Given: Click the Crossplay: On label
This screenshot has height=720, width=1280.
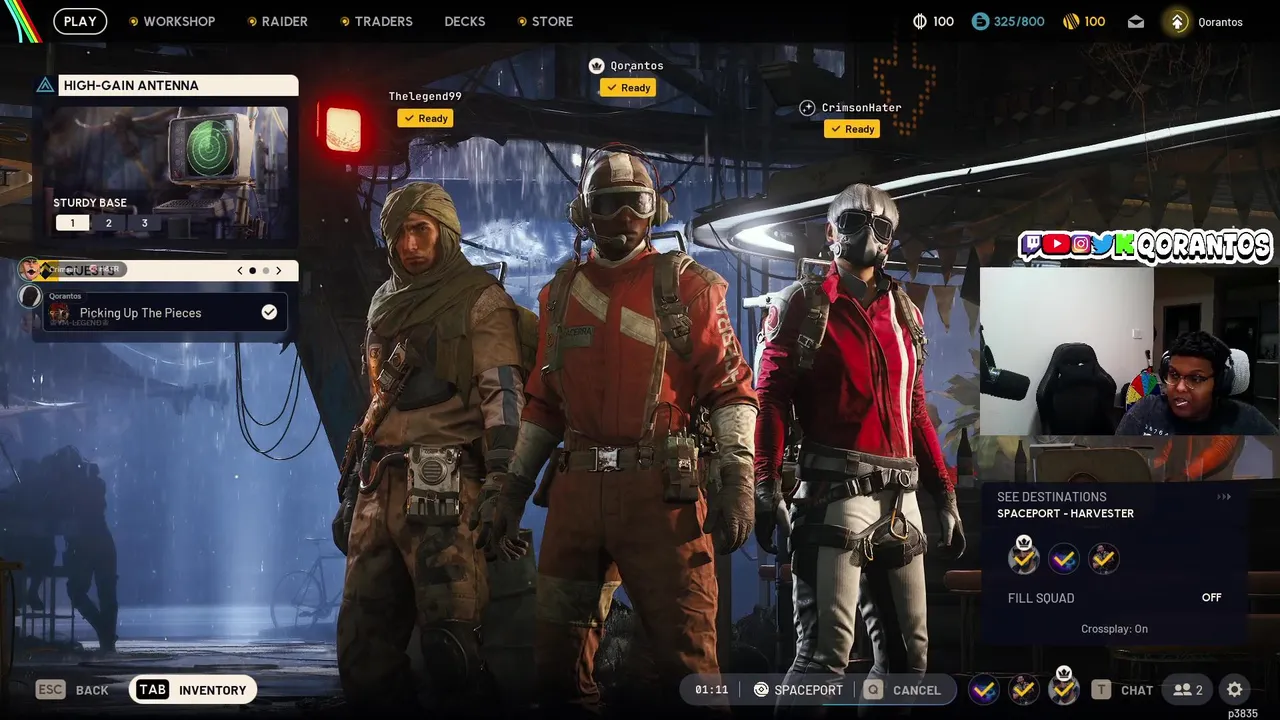Looking at the screenshot, I should [1114, 629].
